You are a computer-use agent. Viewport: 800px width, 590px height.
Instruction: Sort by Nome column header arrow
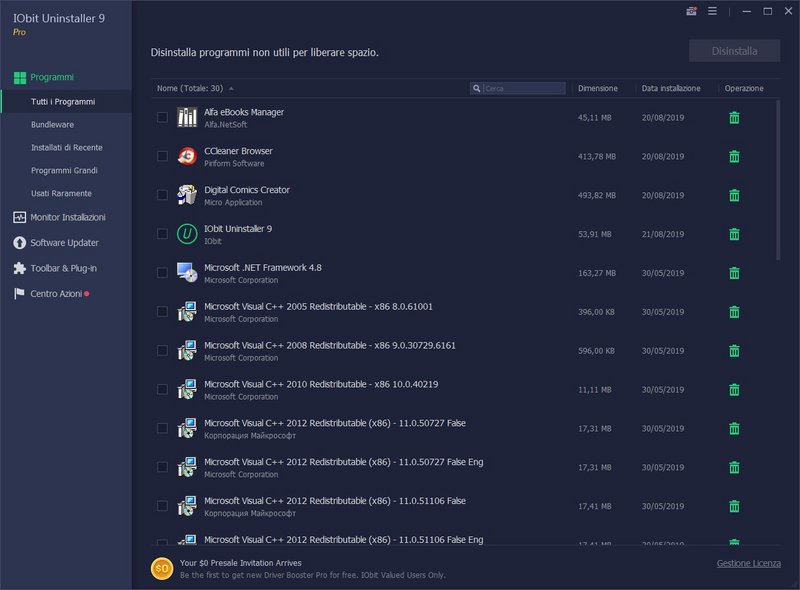[x=231, y=89]
